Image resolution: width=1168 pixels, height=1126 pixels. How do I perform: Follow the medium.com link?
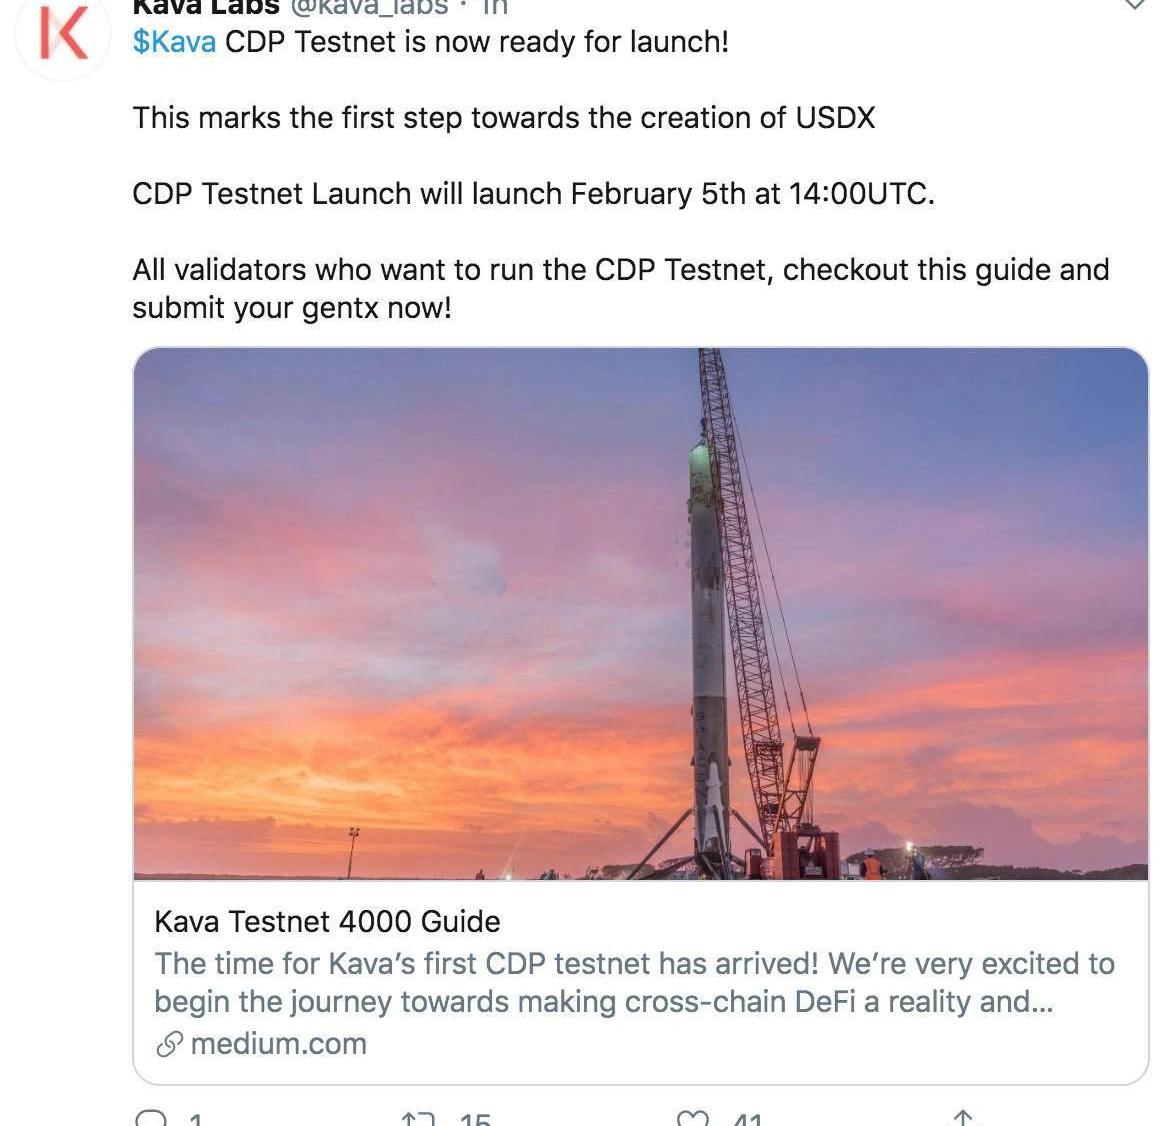coord(278,1044)
